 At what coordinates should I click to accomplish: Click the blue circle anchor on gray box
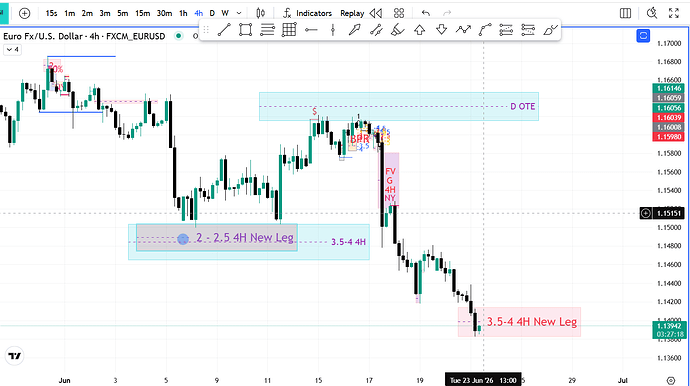183,239
